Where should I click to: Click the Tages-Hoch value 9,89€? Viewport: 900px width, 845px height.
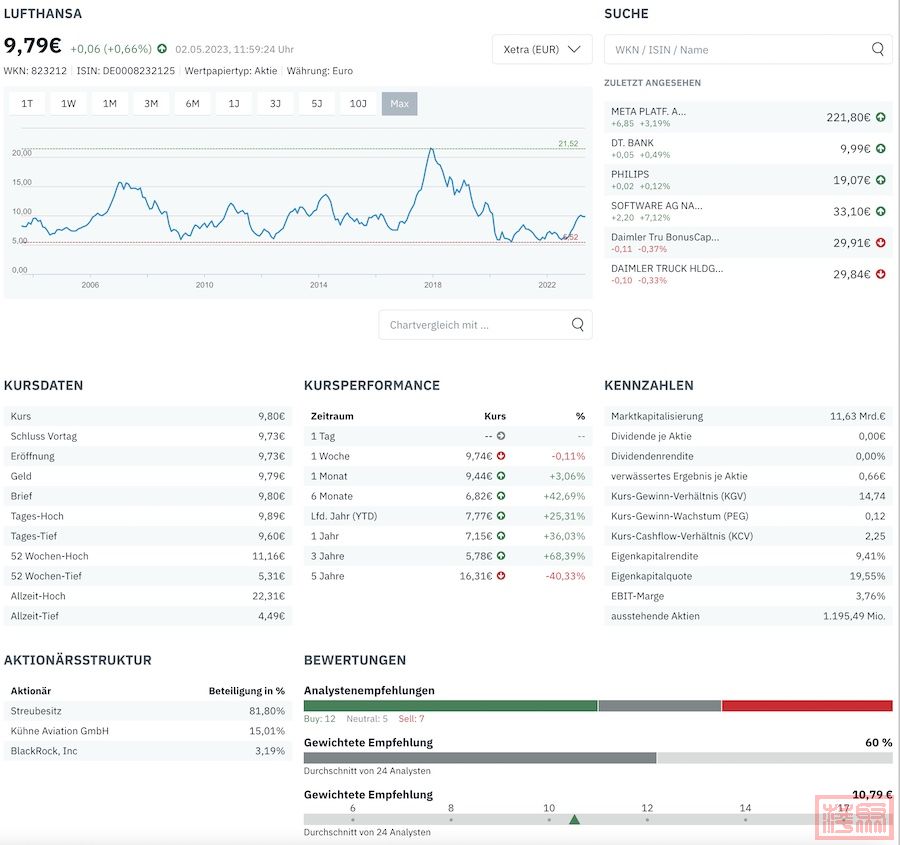tap(271, 516)
